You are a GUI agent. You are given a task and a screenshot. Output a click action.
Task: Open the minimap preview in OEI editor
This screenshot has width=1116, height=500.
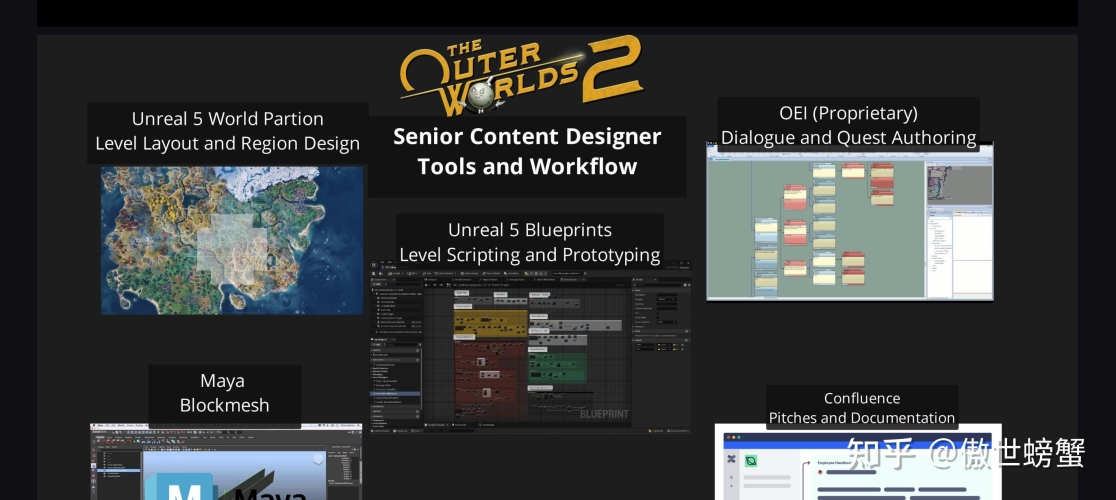(x=959, y=184)
